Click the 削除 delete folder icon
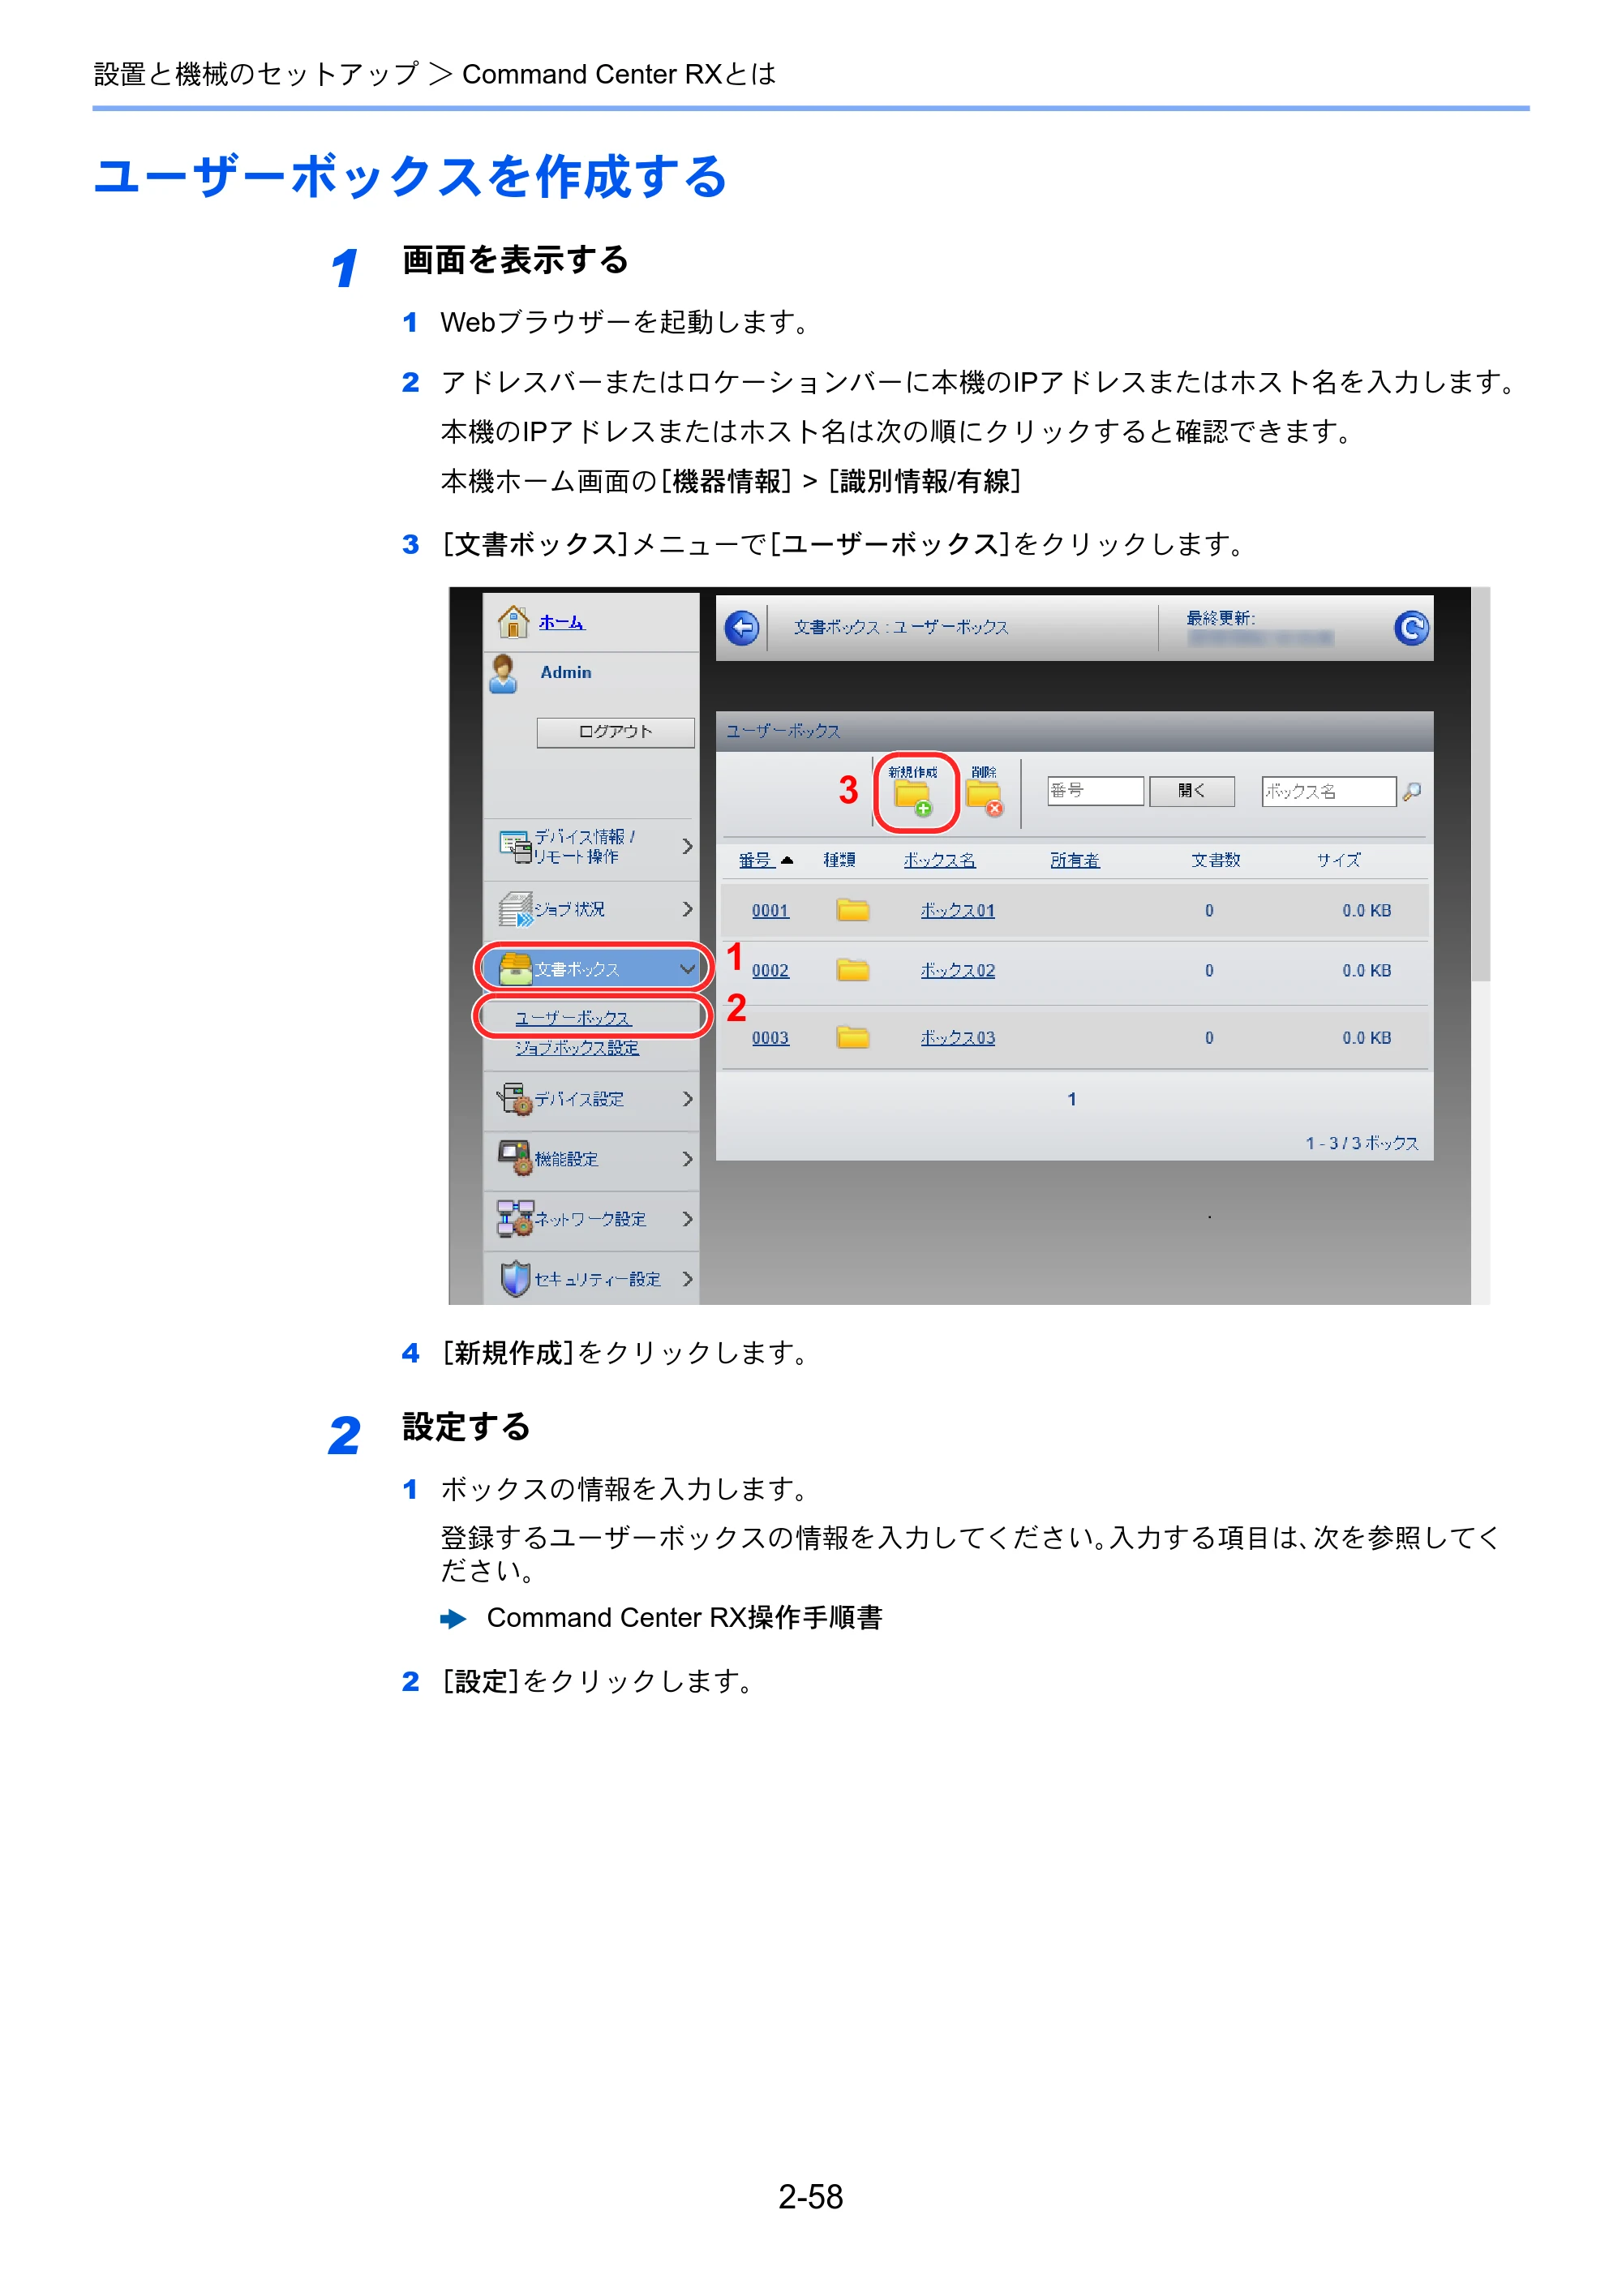The width and height of the screenshot is (1622, 2296). click(985, 799)
